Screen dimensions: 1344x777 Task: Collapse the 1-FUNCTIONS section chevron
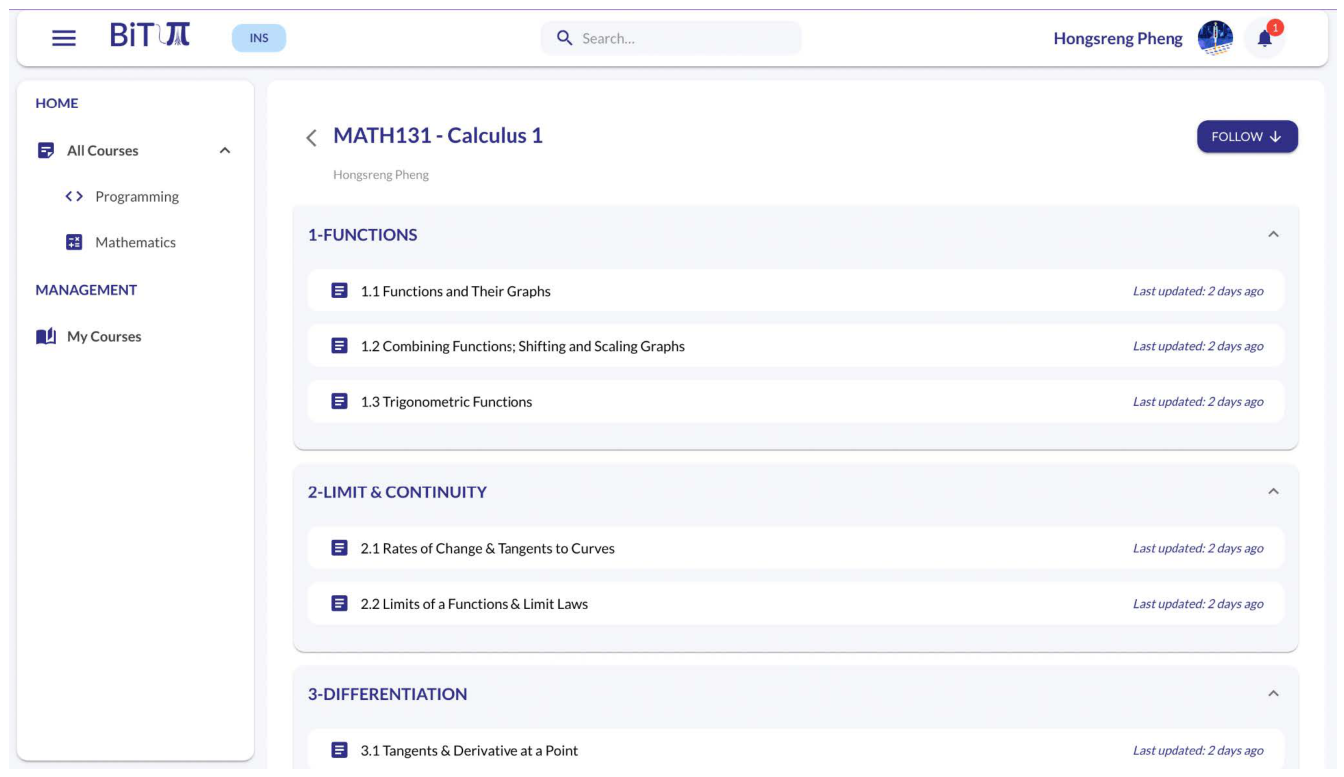click(1273, 234)
